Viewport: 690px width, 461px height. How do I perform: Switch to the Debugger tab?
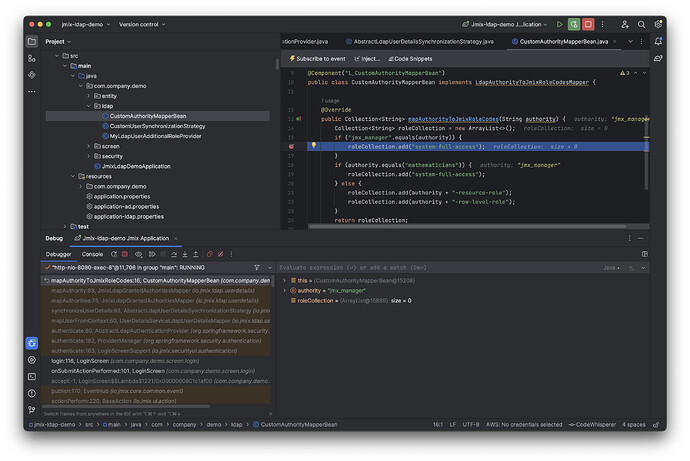tap(59, 254)
